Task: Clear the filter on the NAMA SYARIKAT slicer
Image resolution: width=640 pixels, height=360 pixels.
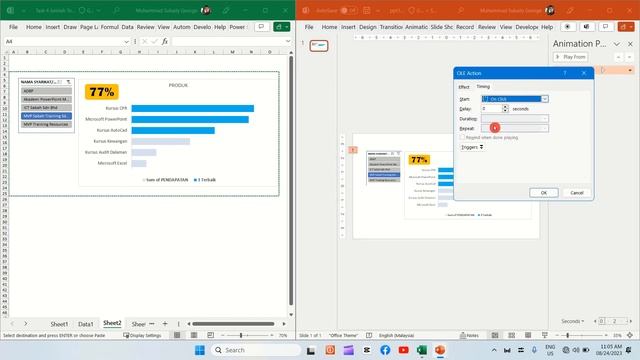Action: pos(69,82)
